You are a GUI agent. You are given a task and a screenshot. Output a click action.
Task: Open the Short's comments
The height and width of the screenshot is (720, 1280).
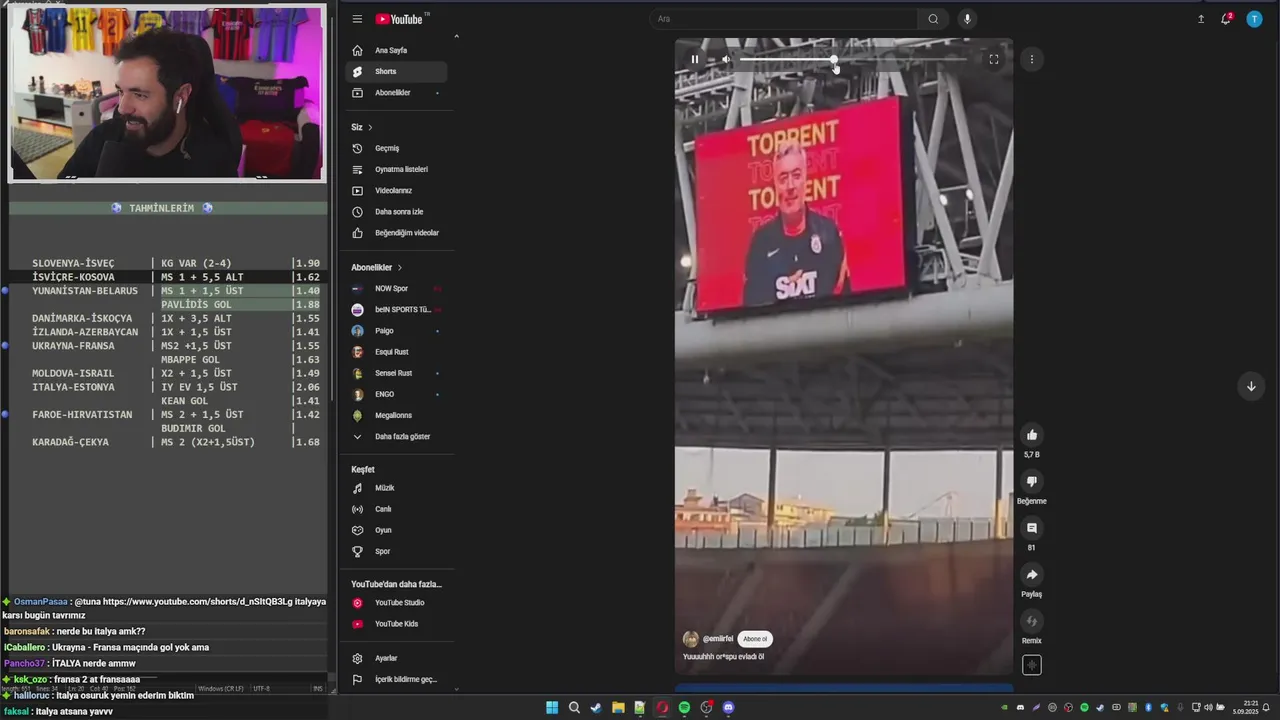[1032, 528]
